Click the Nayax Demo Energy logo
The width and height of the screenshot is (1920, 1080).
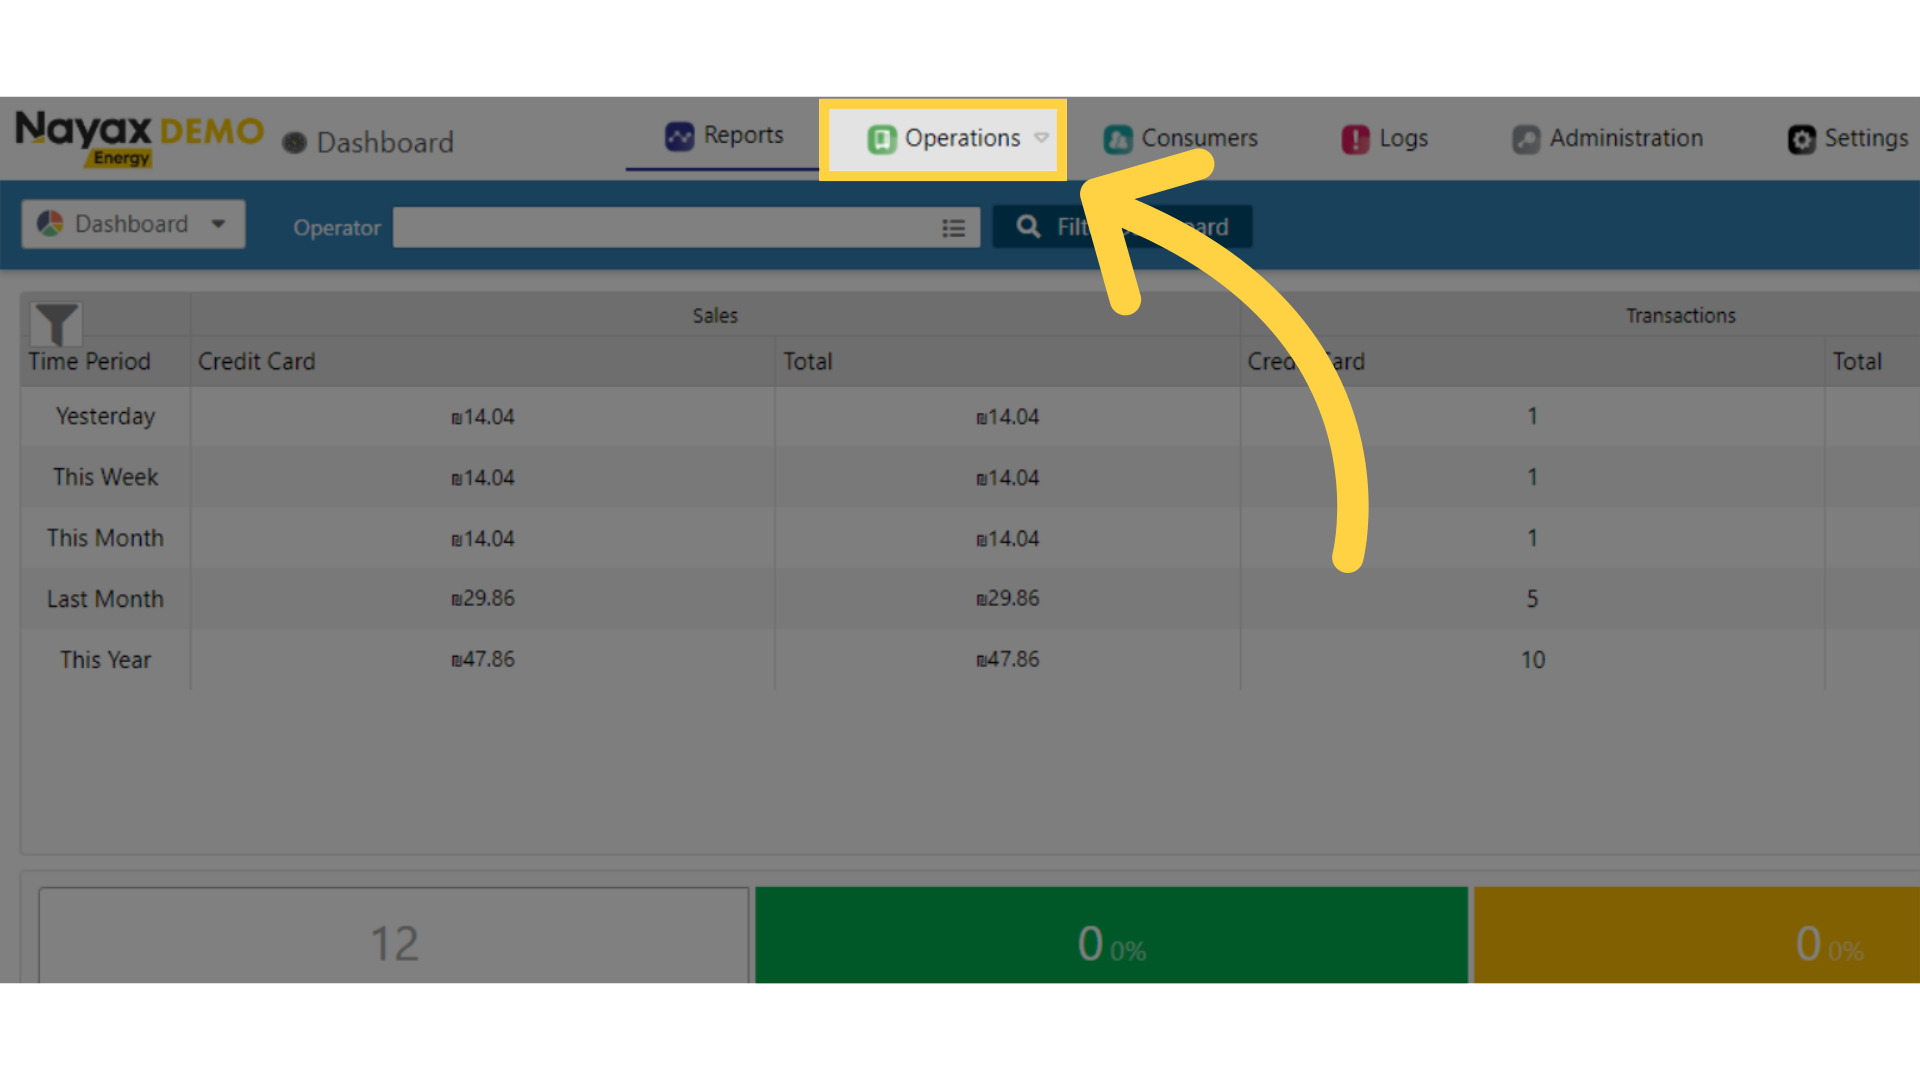coord(139,138)
